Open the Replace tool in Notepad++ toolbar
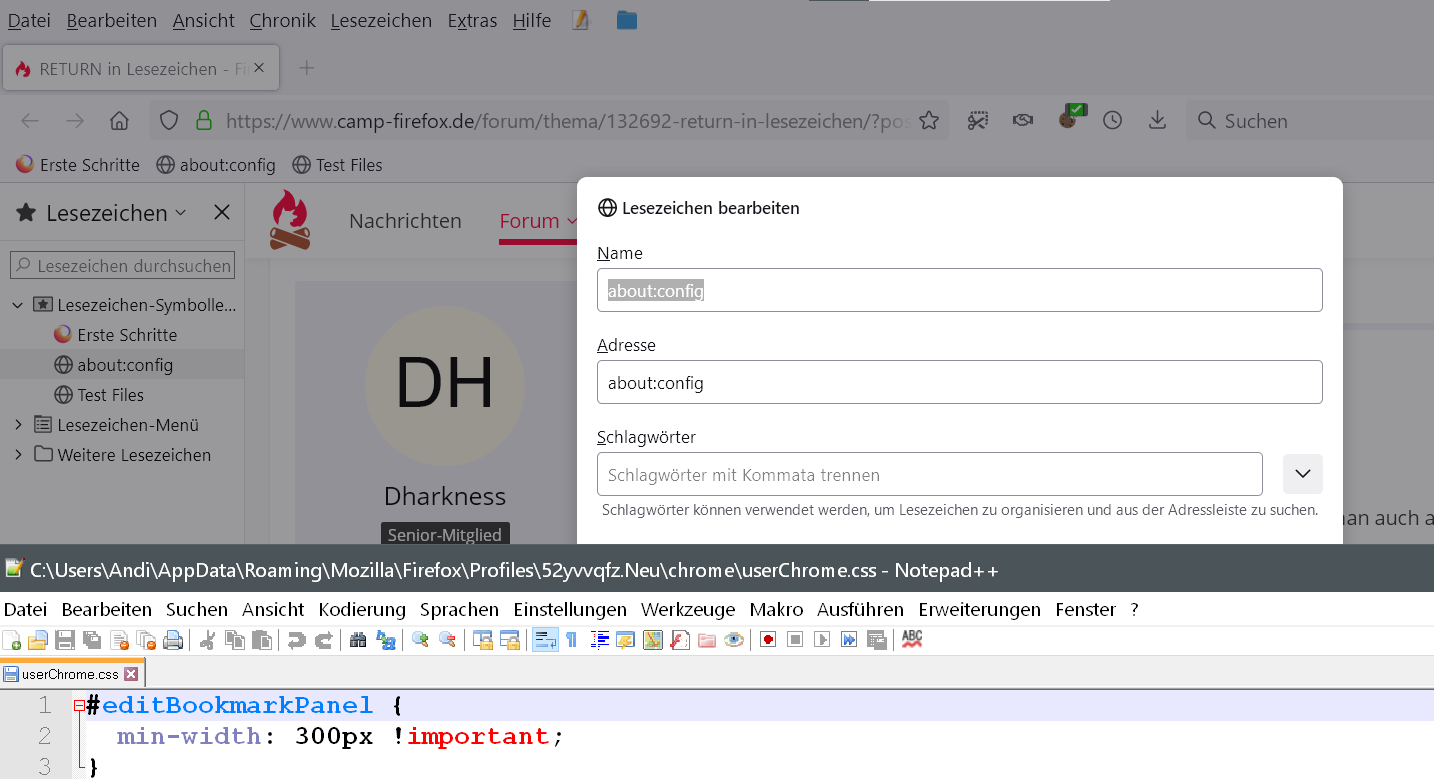 (385, 640)
